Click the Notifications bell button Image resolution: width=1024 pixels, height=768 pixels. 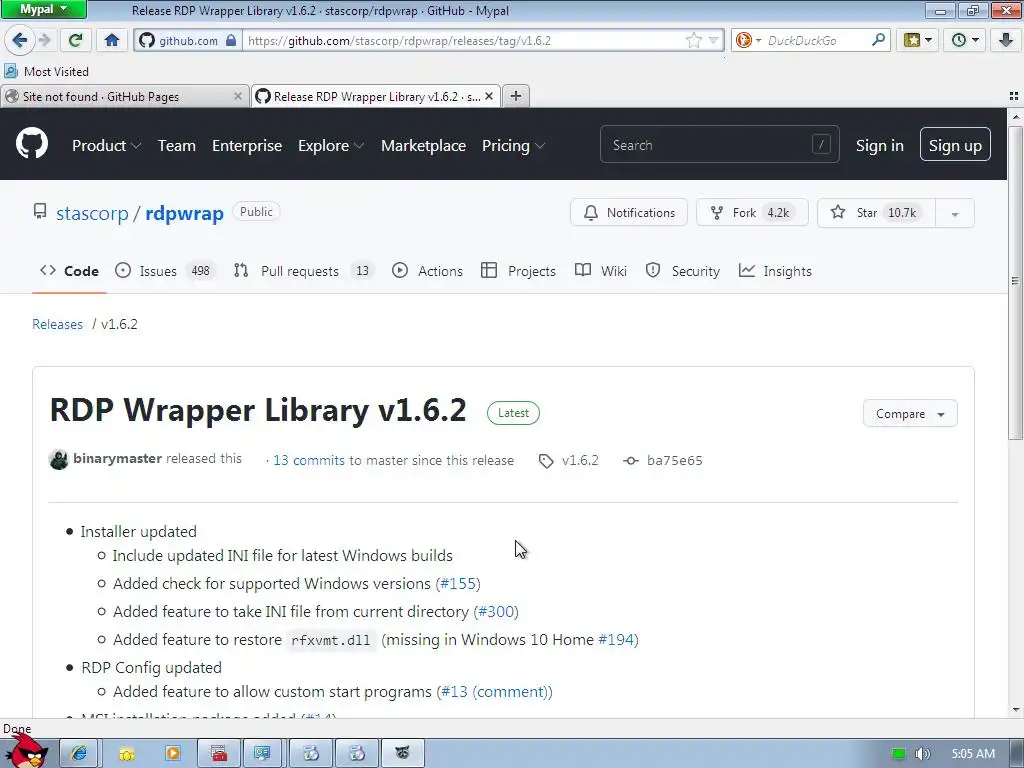tap(629, 213)
